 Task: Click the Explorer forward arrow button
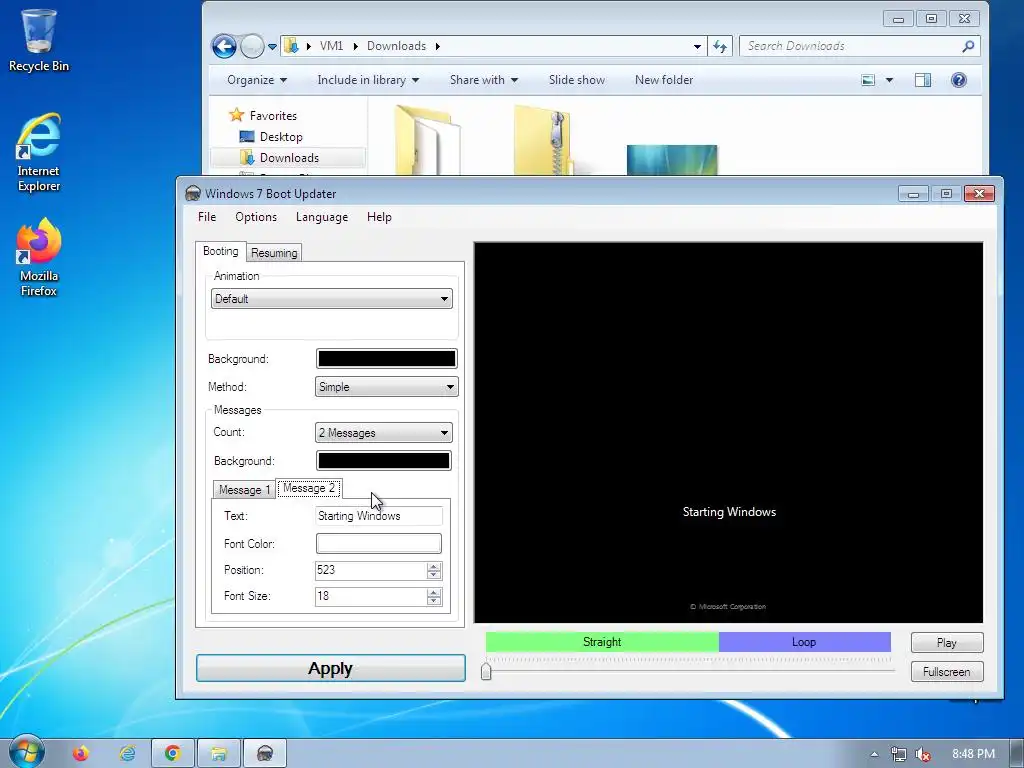tap(252, 46)
